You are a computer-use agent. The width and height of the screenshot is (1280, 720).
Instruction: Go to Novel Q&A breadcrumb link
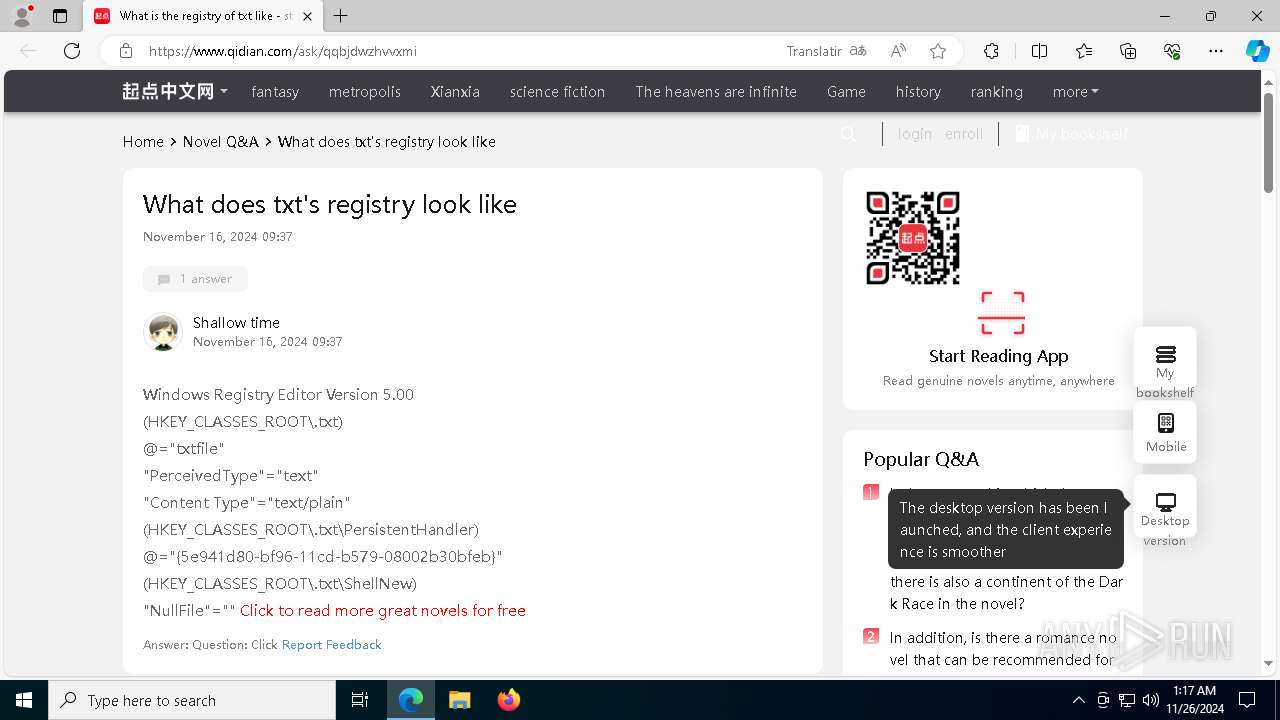click(220, 142)
